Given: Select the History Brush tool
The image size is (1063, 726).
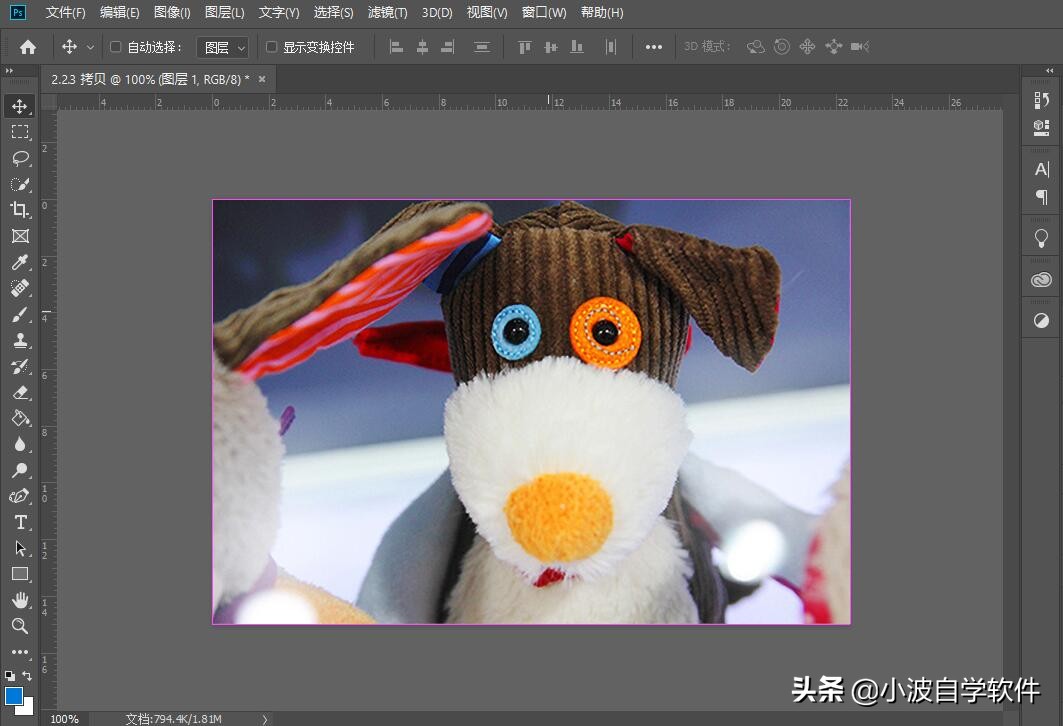Looking at the screenshot, I should [x=20, y=367].
